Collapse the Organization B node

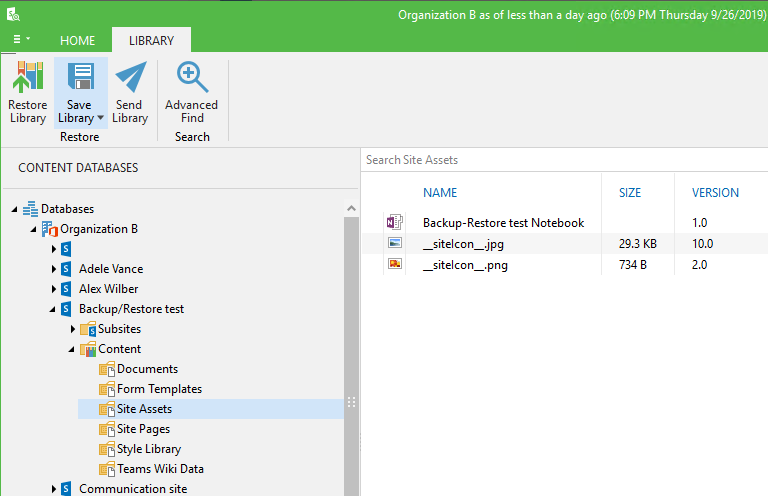[x=34, y=230]
